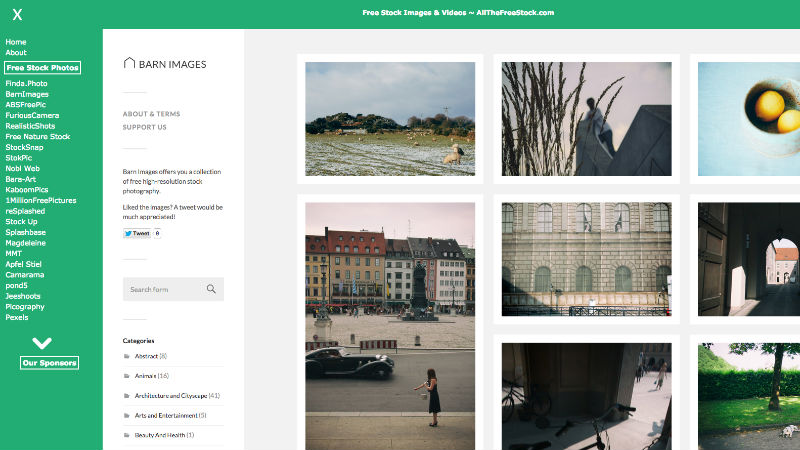Click the Tweet button
Image resolution: width=800 pixels, height=450 pixels.
pos(137,233)
